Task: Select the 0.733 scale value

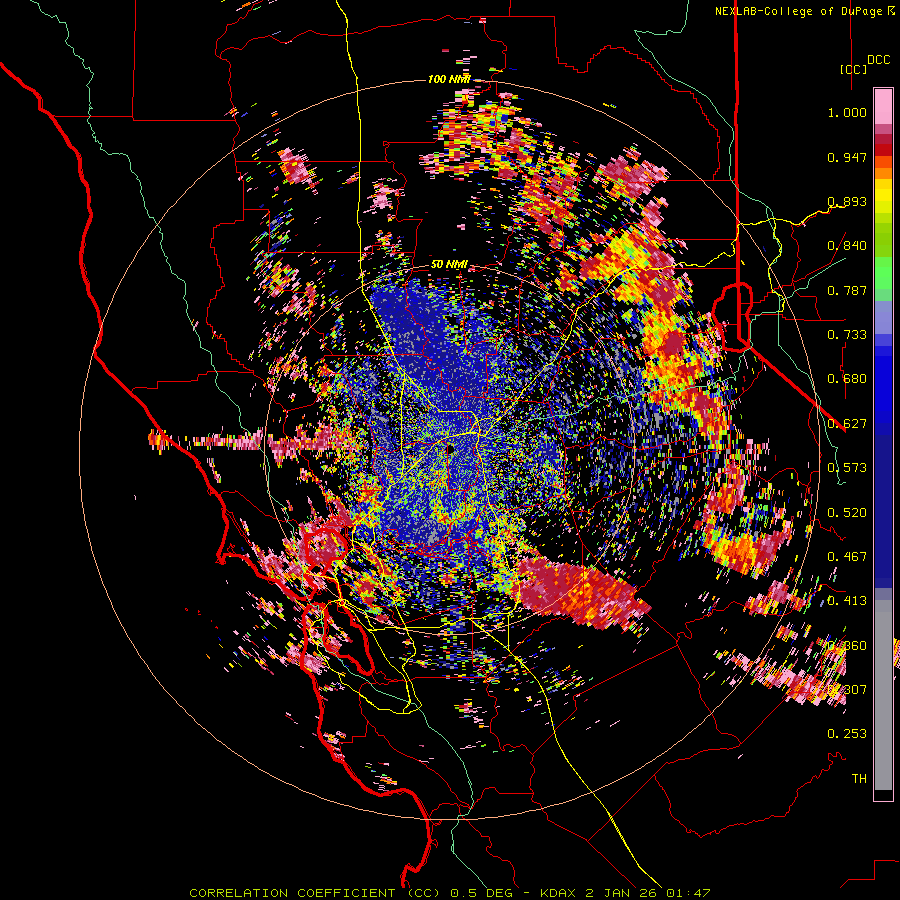Action: 847,335
